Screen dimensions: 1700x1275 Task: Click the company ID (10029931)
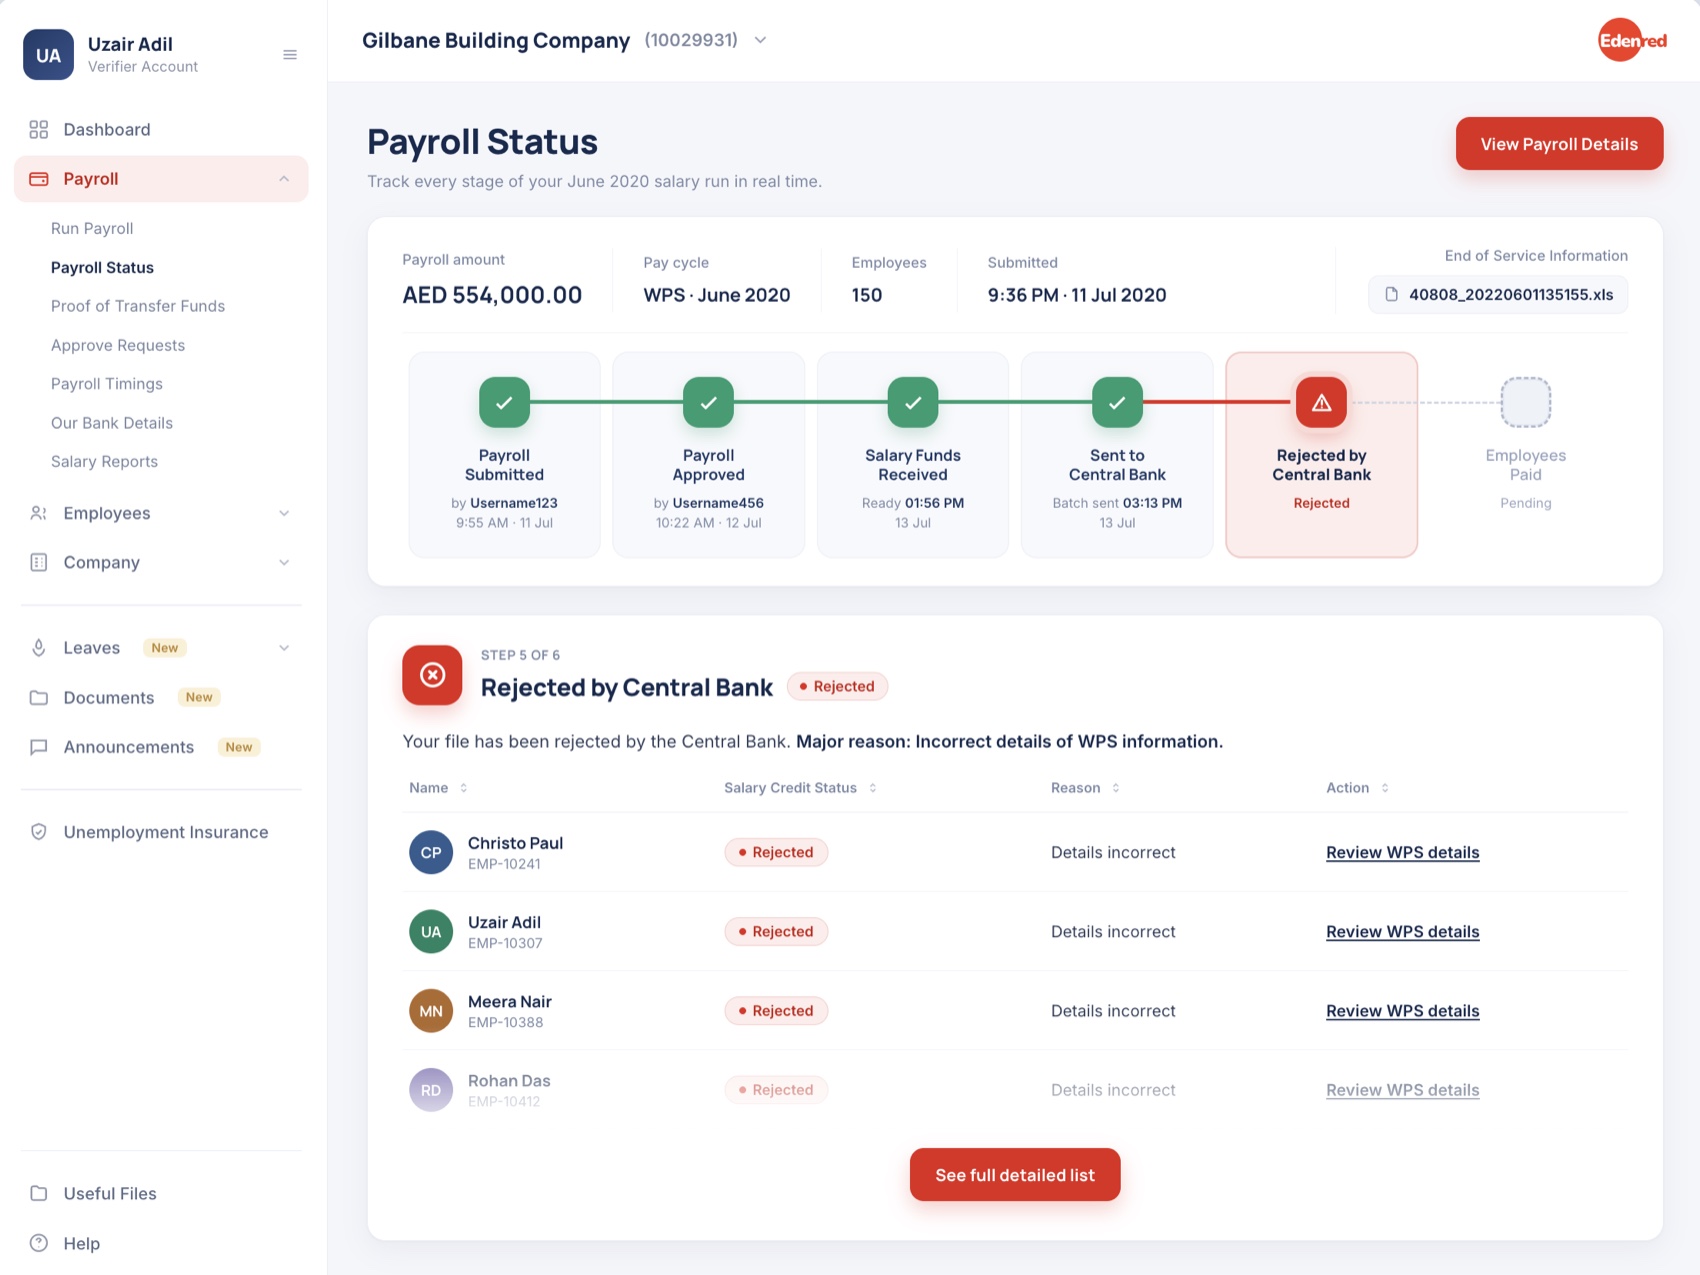[x=691, y=40]
